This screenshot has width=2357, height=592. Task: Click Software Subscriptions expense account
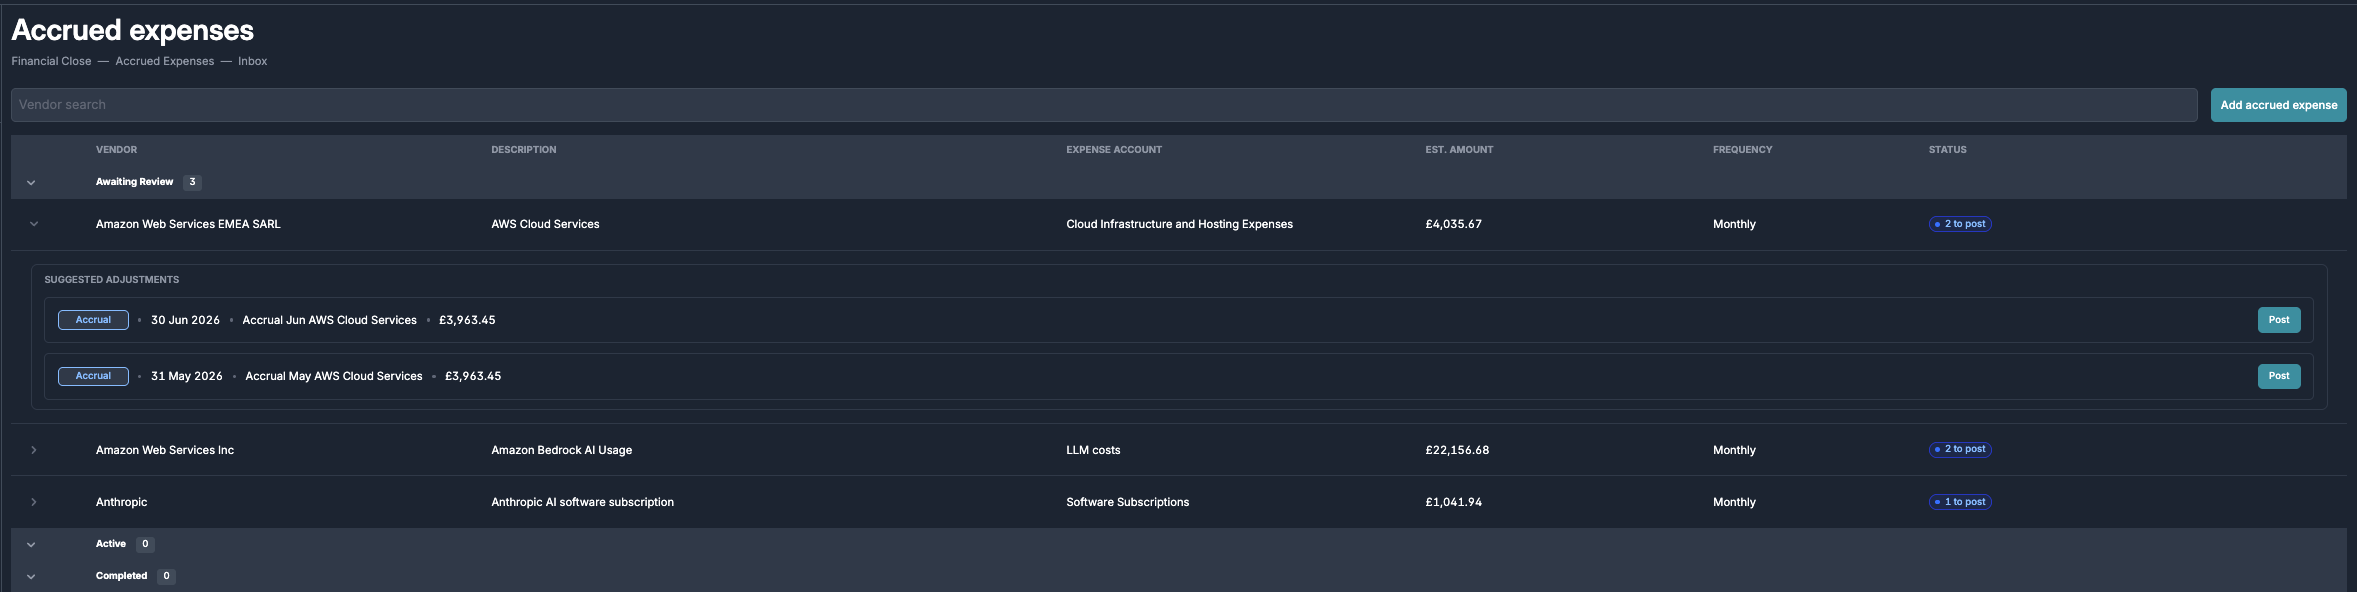1127,502
